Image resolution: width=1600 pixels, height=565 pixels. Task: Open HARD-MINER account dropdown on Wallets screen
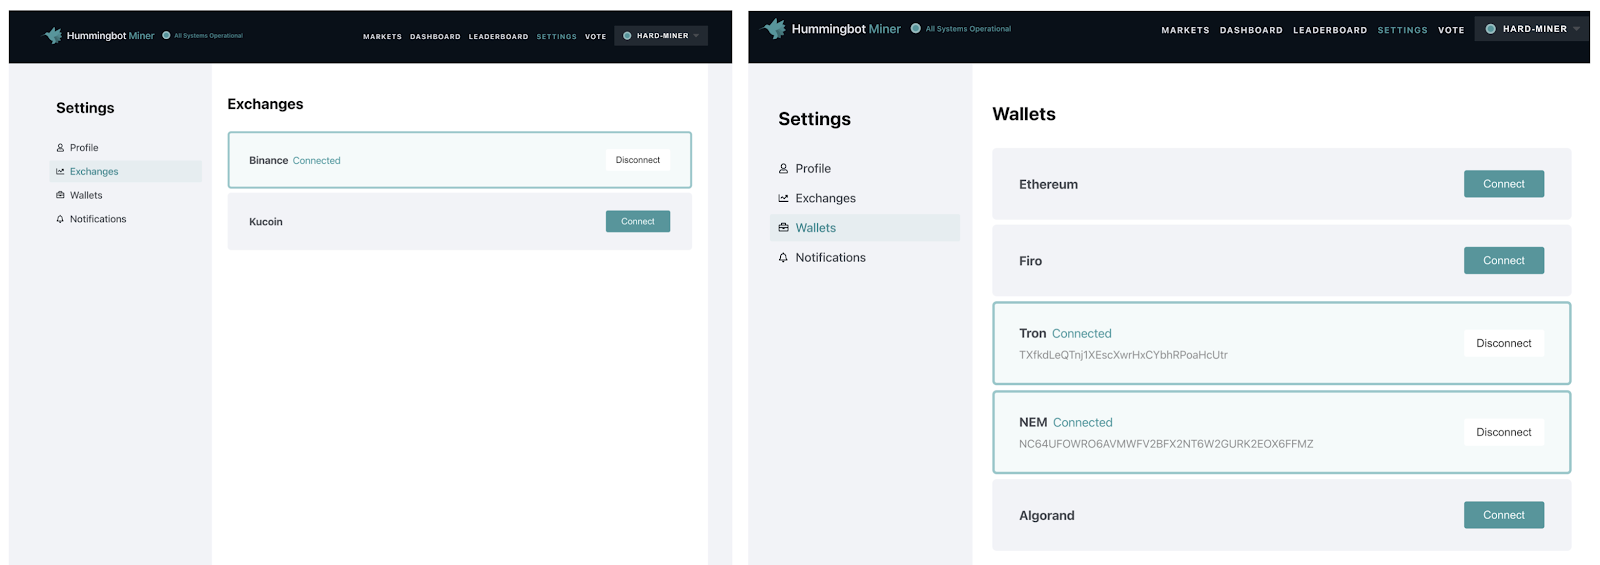pyautogui.click(x=1533, y=29)
